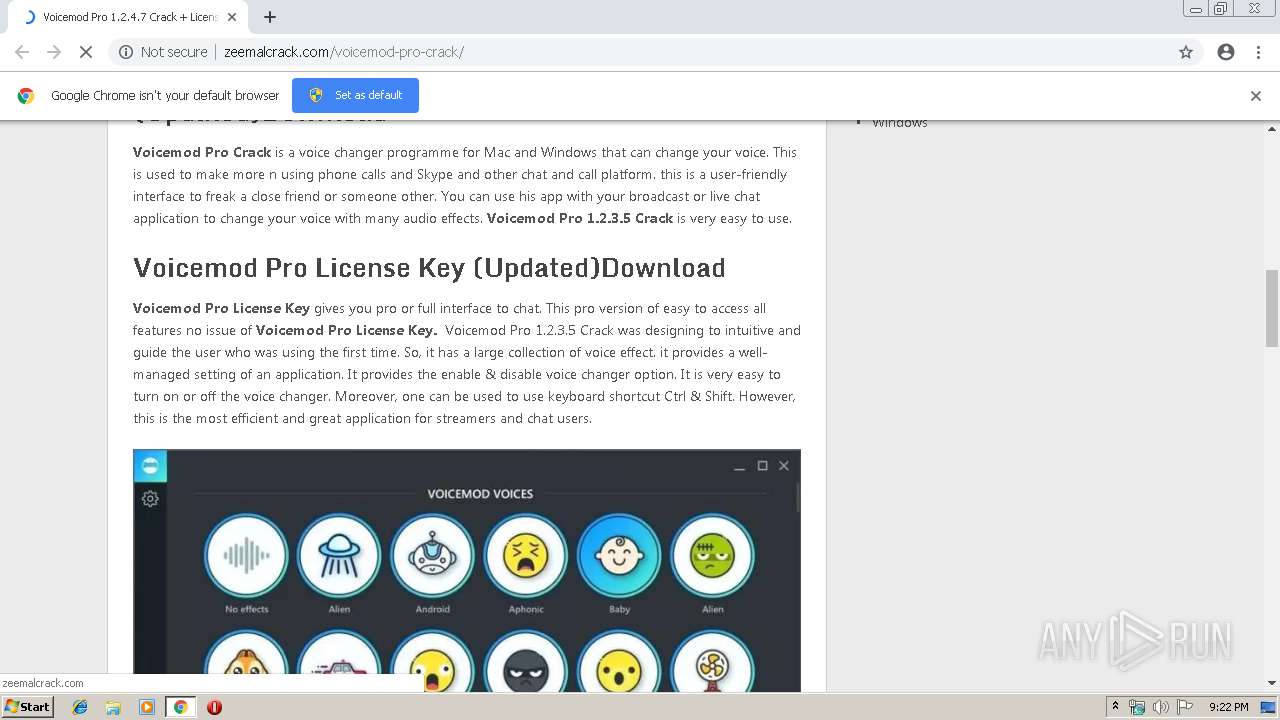
Task: Click the Voicemod logo in screenshot
Action: click(x=150, y=466)
